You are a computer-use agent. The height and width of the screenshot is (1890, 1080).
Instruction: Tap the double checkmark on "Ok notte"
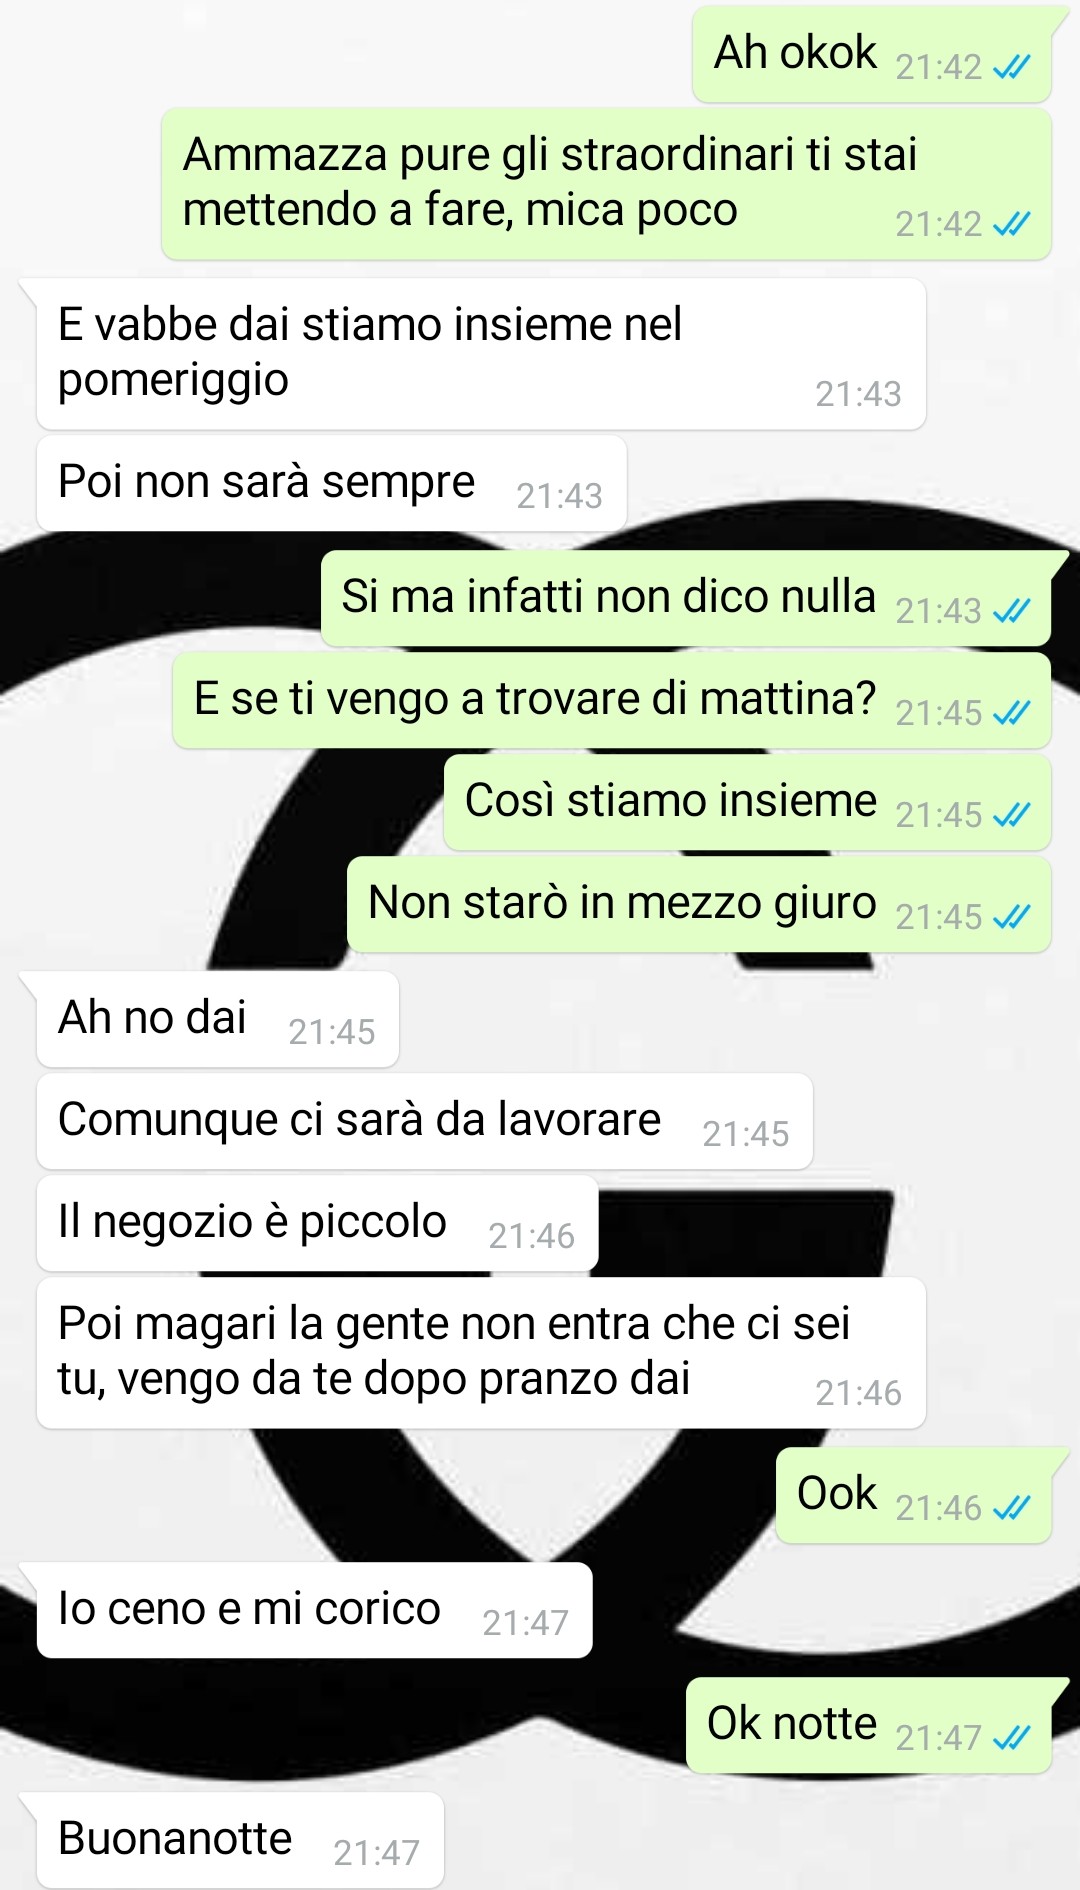(x=1011, y=1738)
